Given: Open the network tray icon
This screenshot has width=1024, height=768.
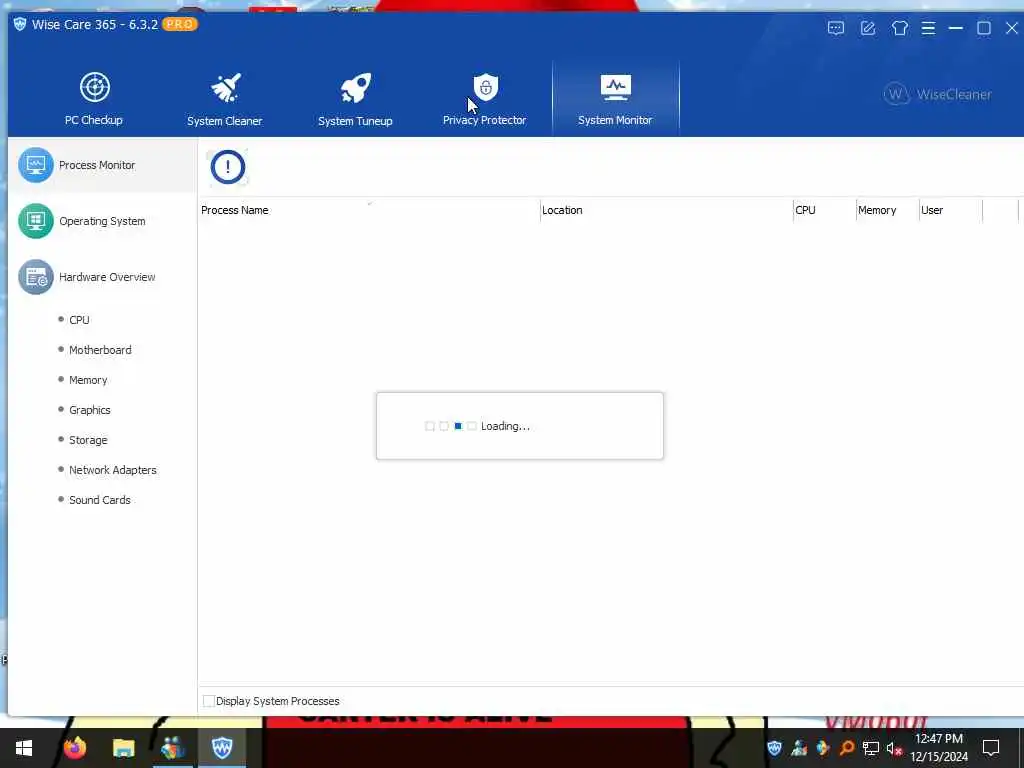Looking at the screenshot, I should (871, 748).
